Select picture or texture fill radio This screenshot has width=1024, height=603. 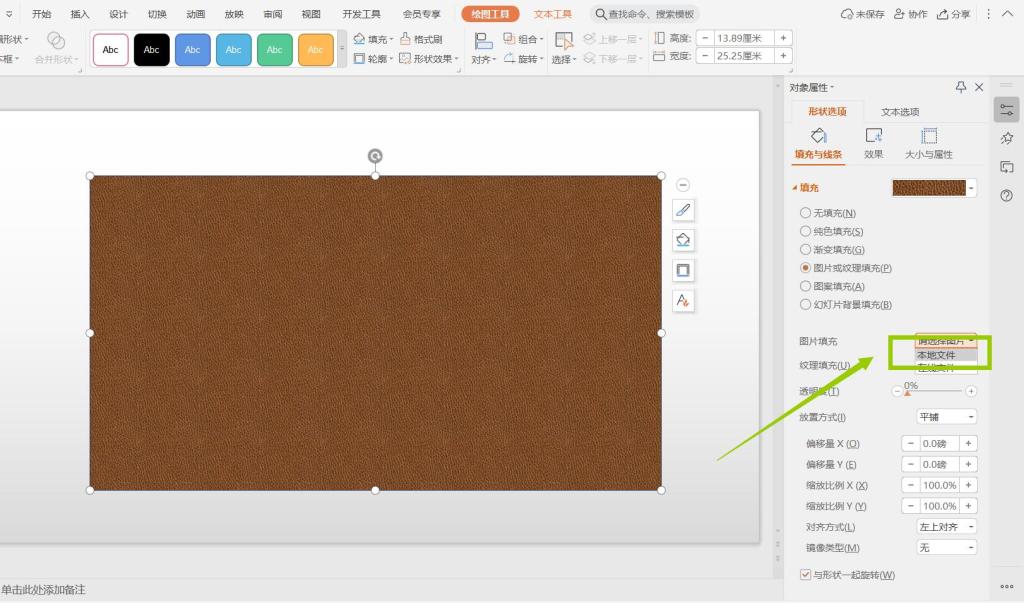(805, 268)
